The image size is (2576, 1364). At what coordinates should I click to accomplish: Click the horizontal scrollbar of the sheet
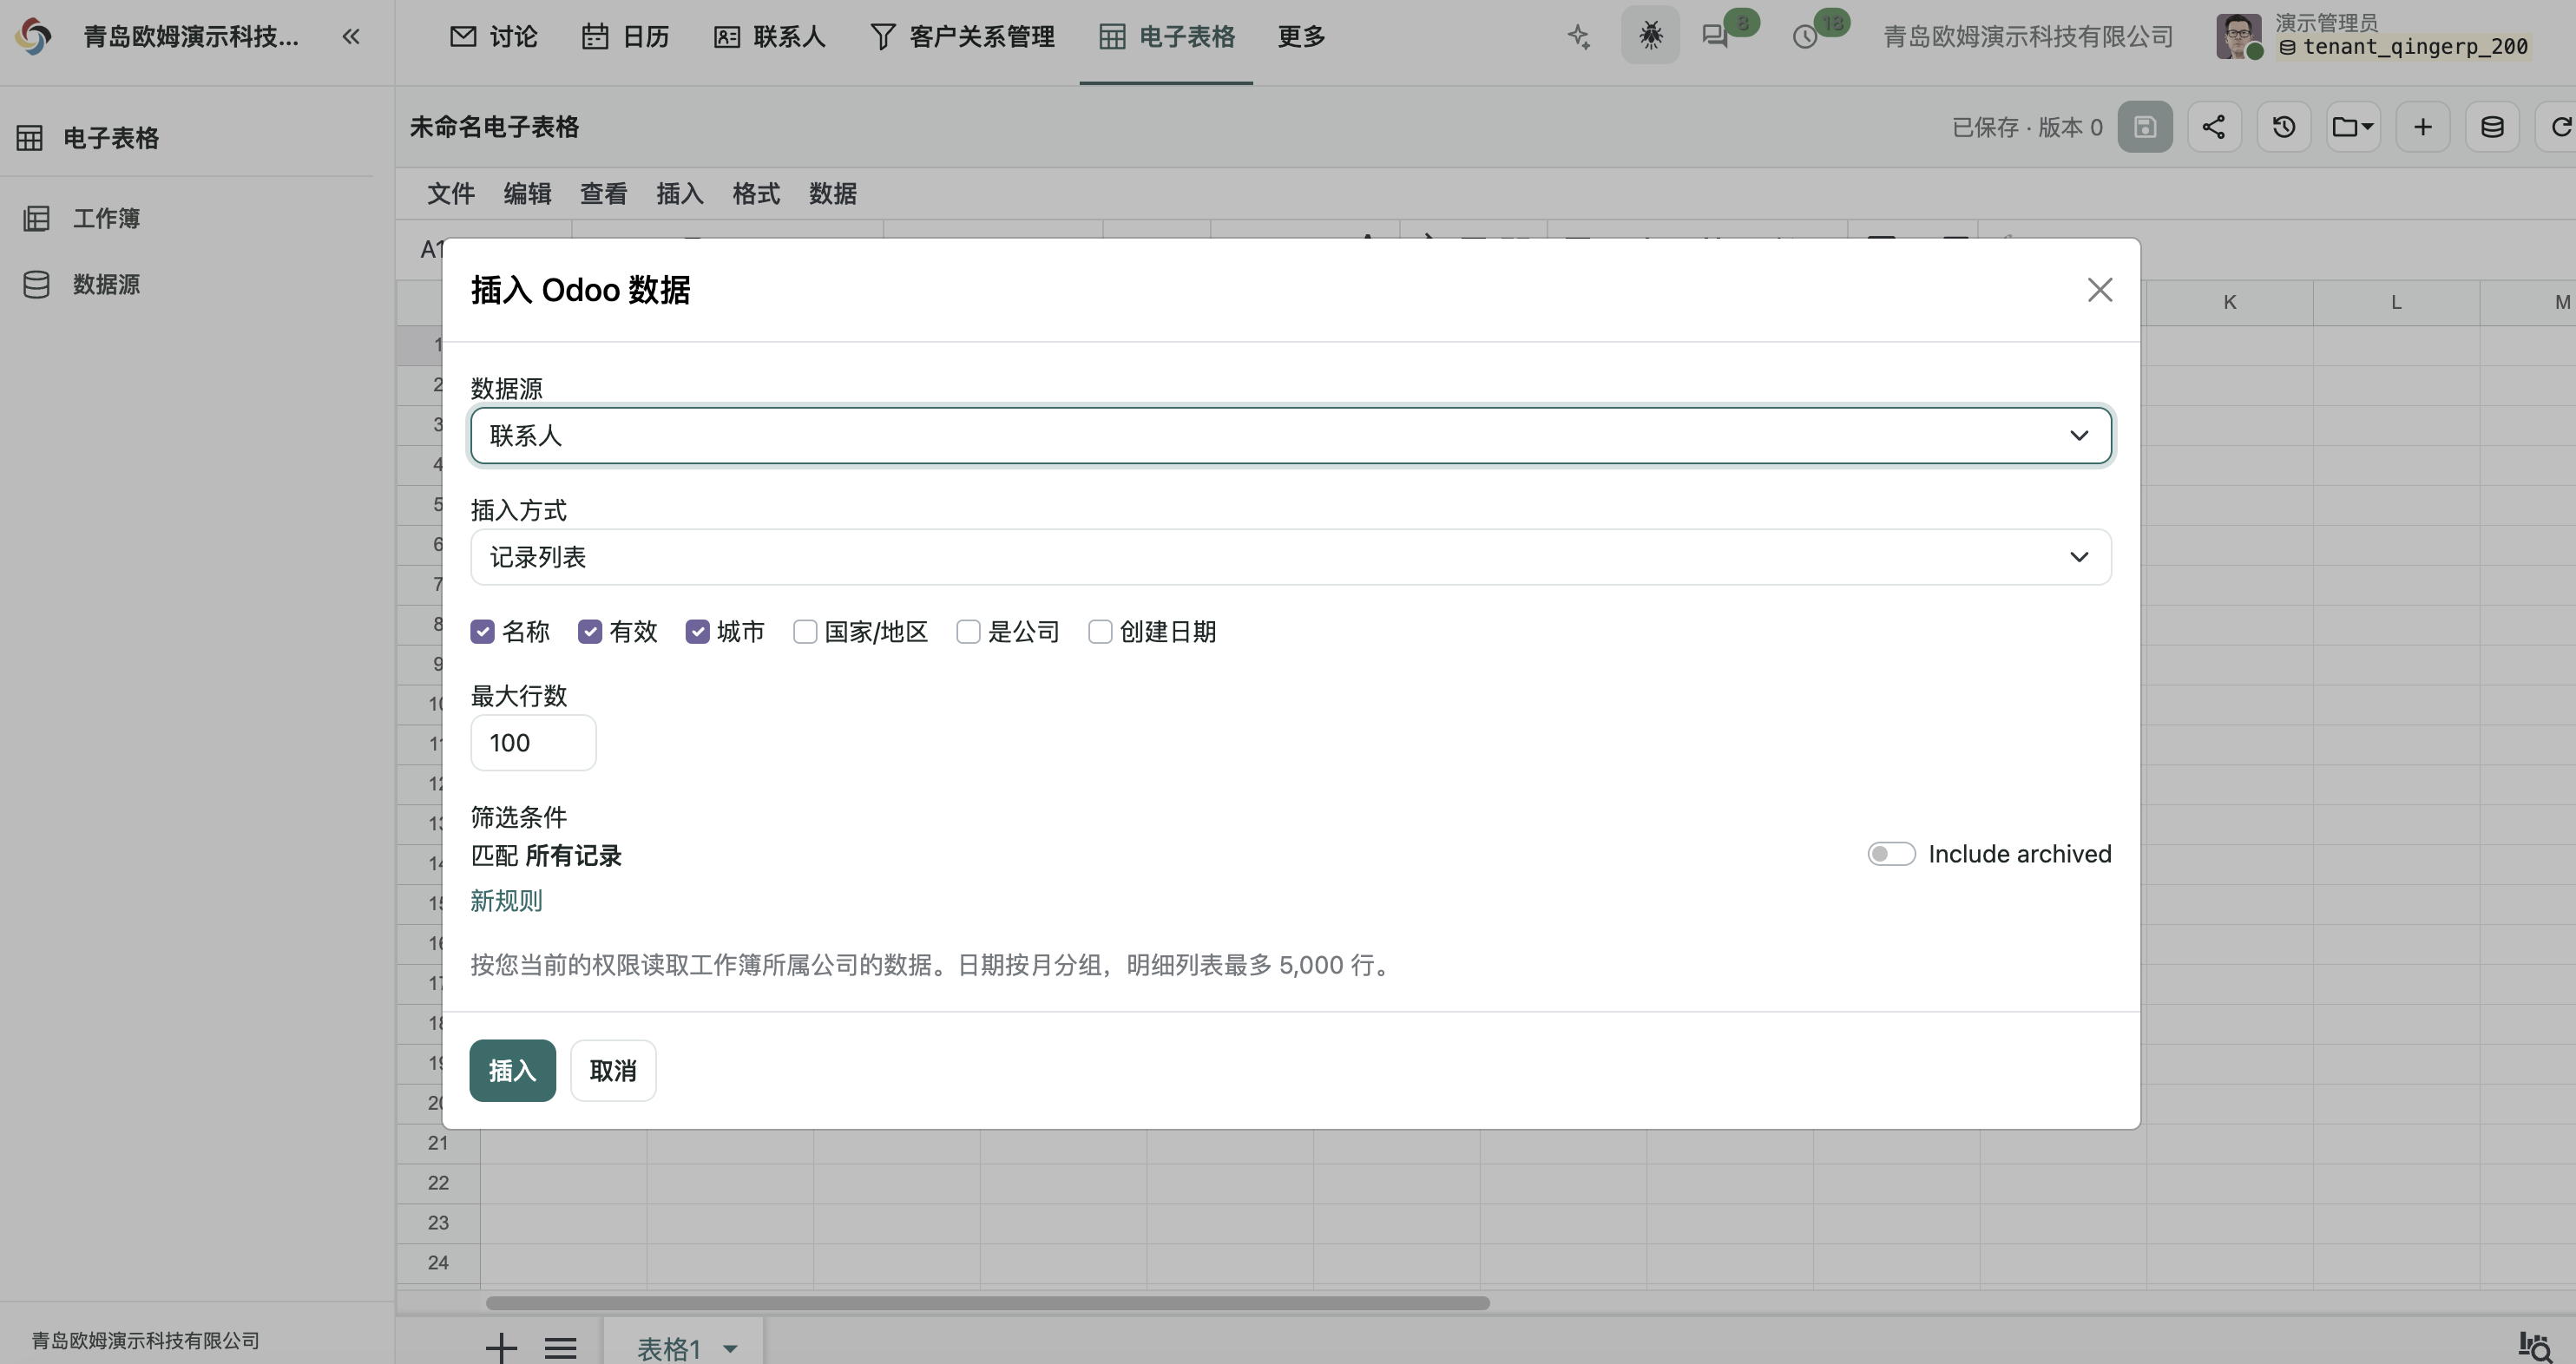click(x=988, y=1303)
